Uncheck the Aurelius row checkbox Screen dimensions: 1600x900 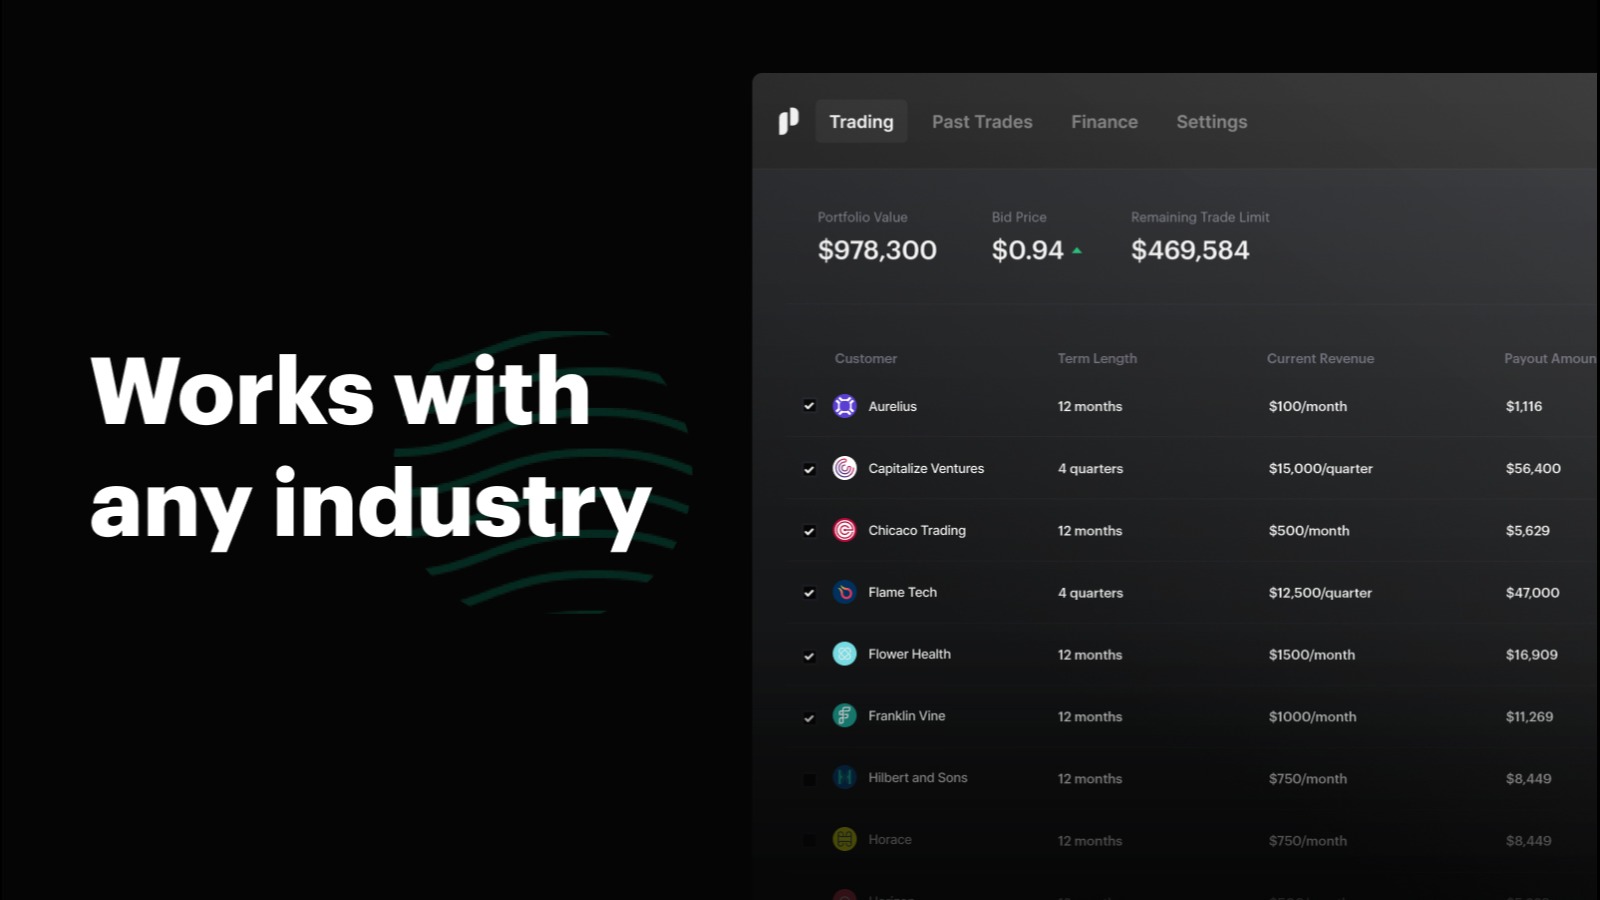[809, 406]
